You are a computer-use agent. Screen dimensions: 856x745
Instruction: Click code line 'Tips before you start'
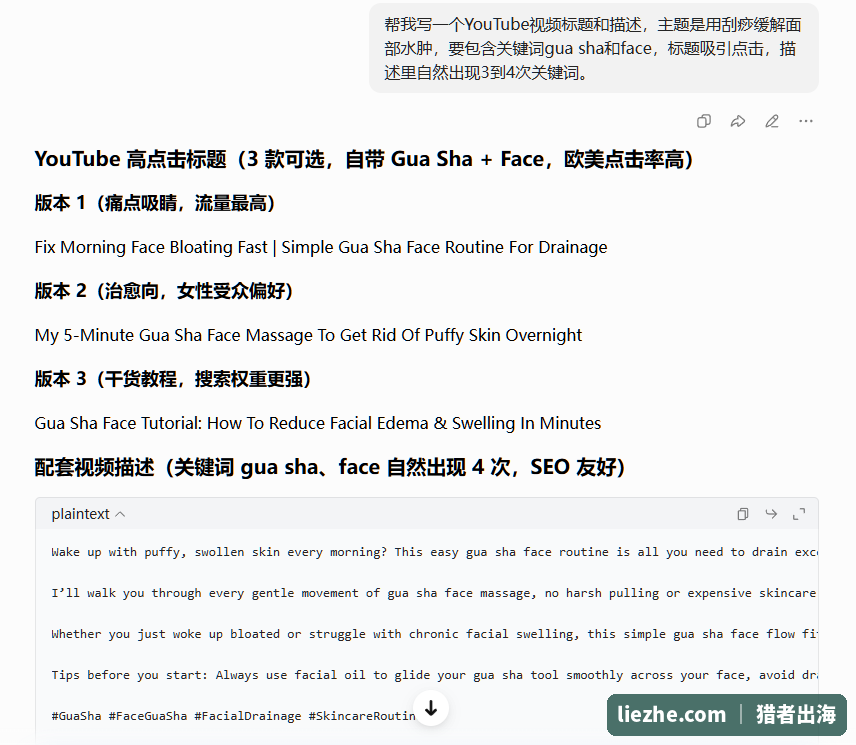pos(435,675)
